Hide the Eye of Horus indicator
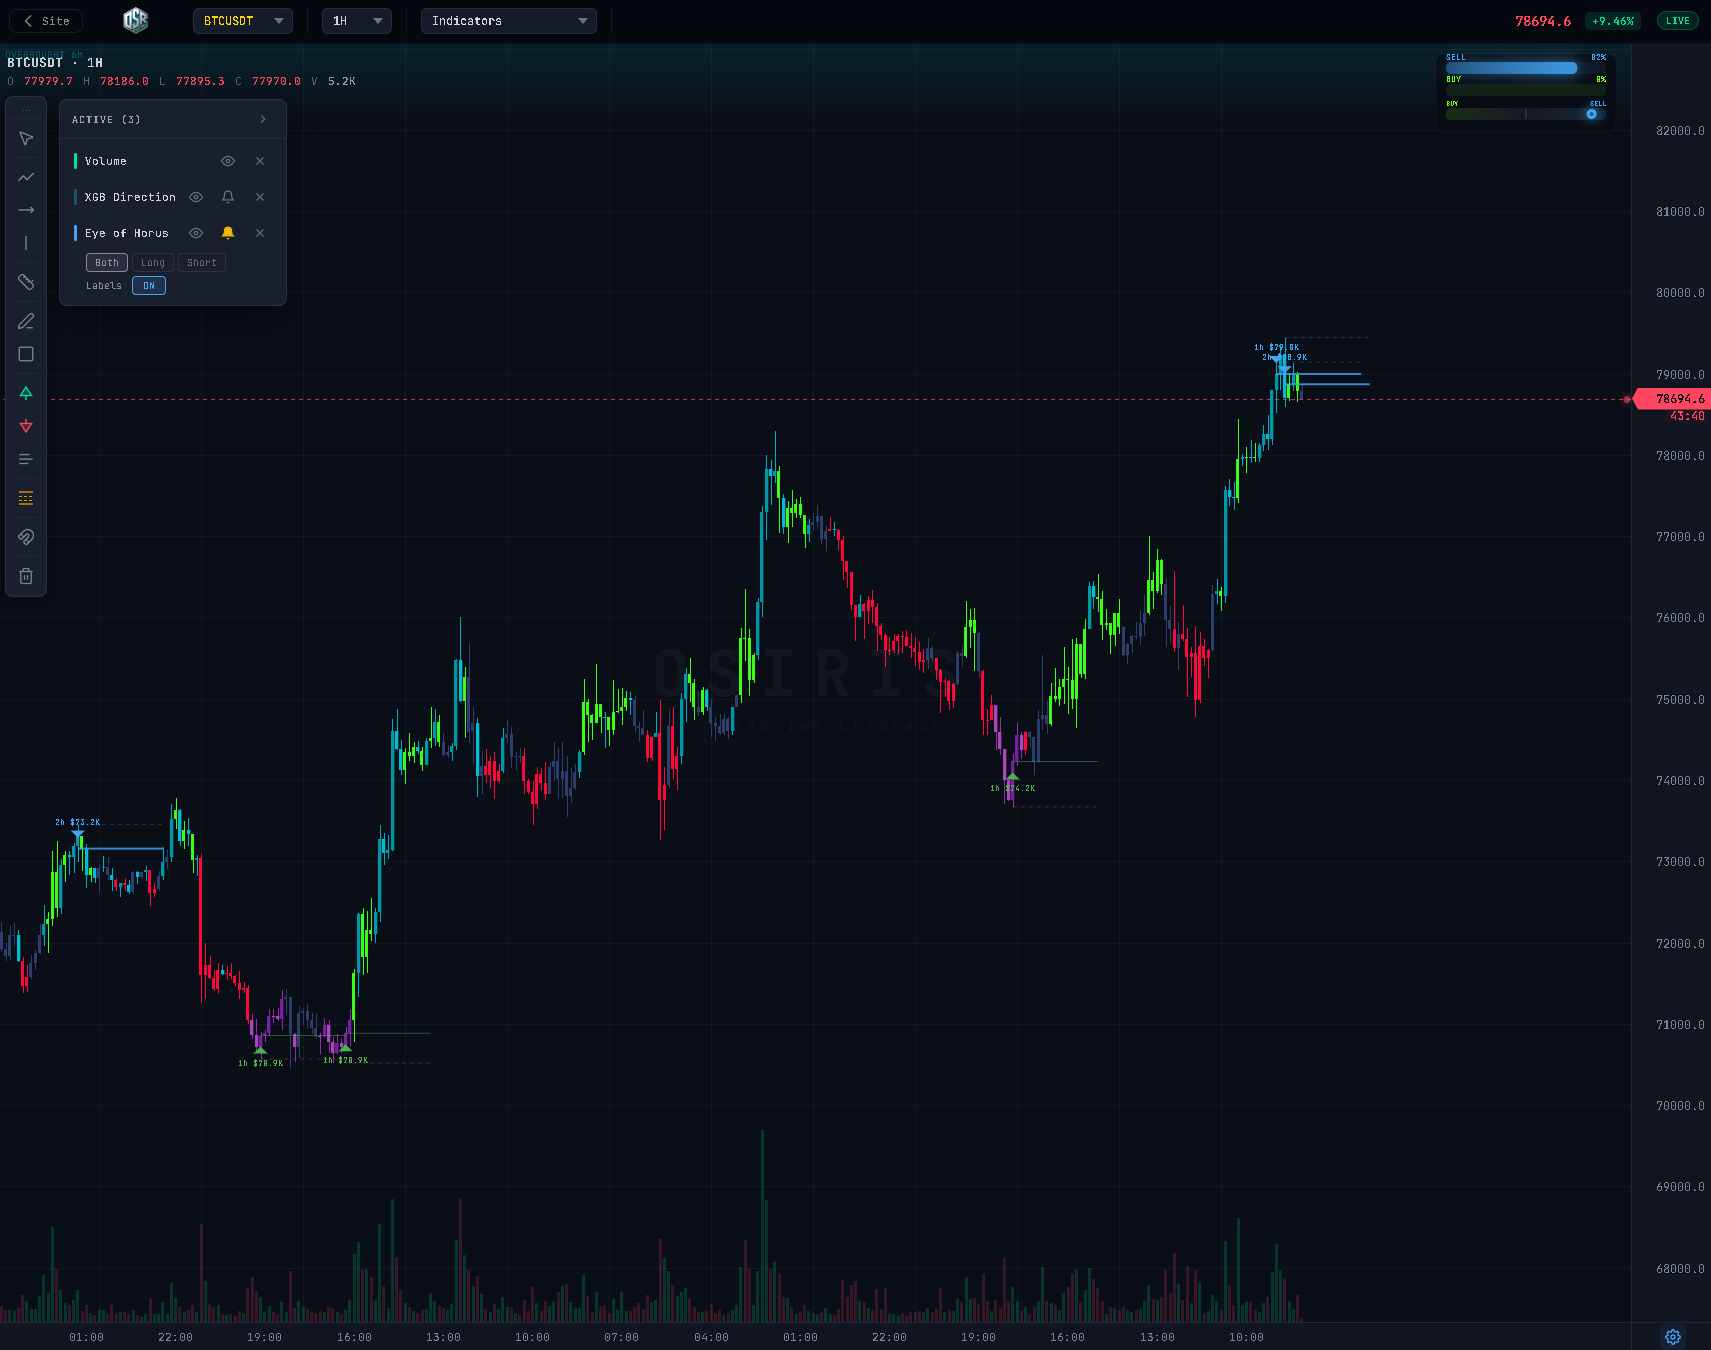Image resolution: width=1711 pixels, height=1350 pixels. [196, 233]
